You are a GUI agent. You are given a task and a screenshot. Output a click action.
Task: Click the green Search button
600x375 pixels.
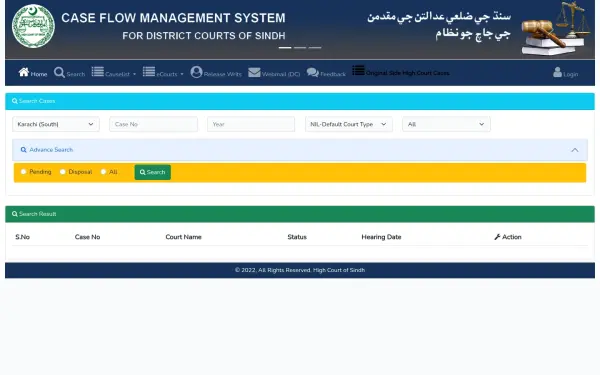tap(153, 172)
